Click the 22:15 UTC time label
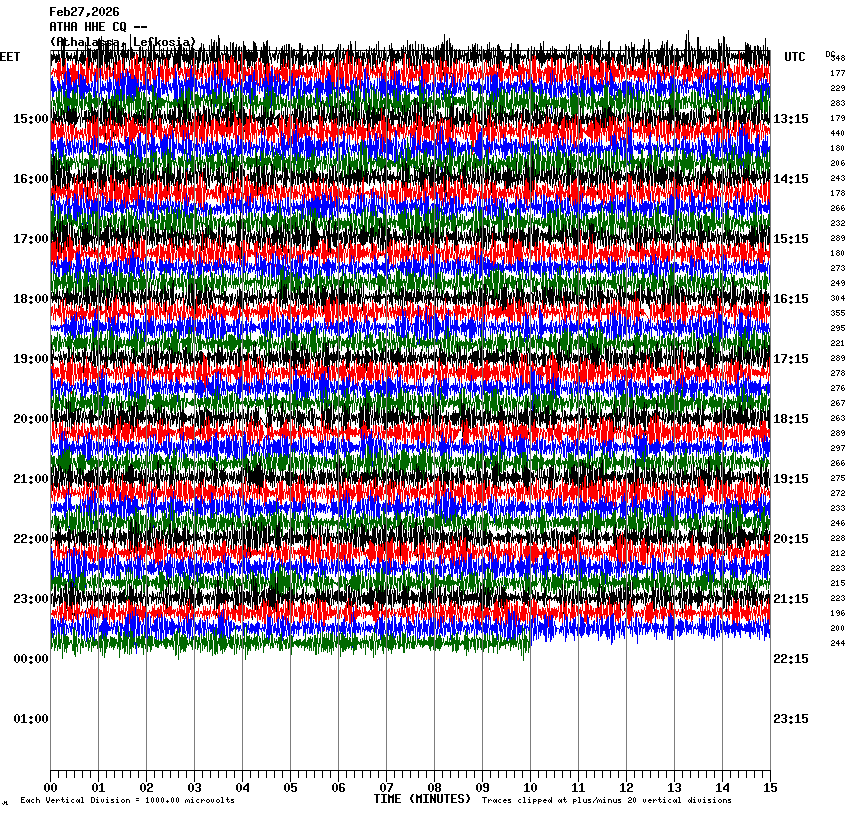The width and height of the screenshot is (850, 814). (791, 659)
